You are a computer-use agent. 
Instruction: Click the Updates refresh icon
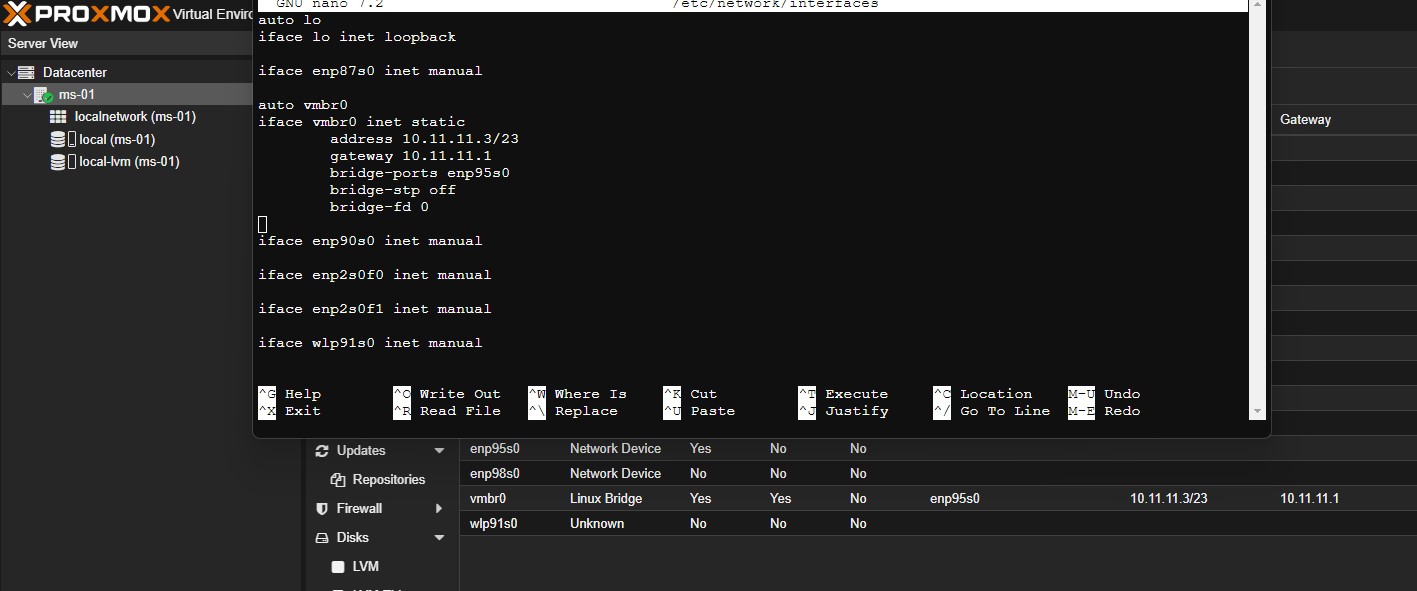pos(322,451)
